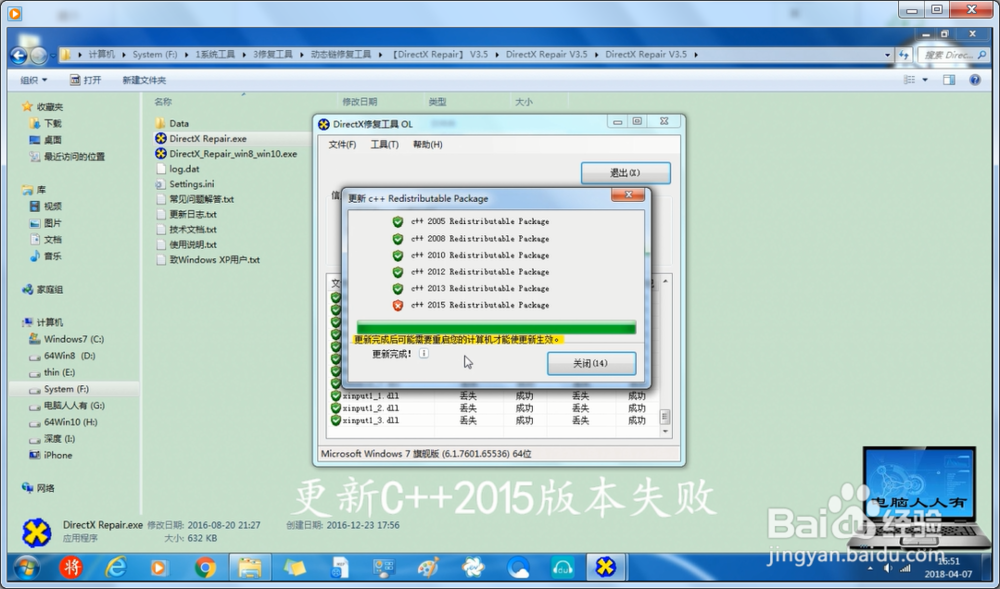Click the Explorer back navigation arrow
This screenshot has height=589, width=1000.
(x=18, y=55)
